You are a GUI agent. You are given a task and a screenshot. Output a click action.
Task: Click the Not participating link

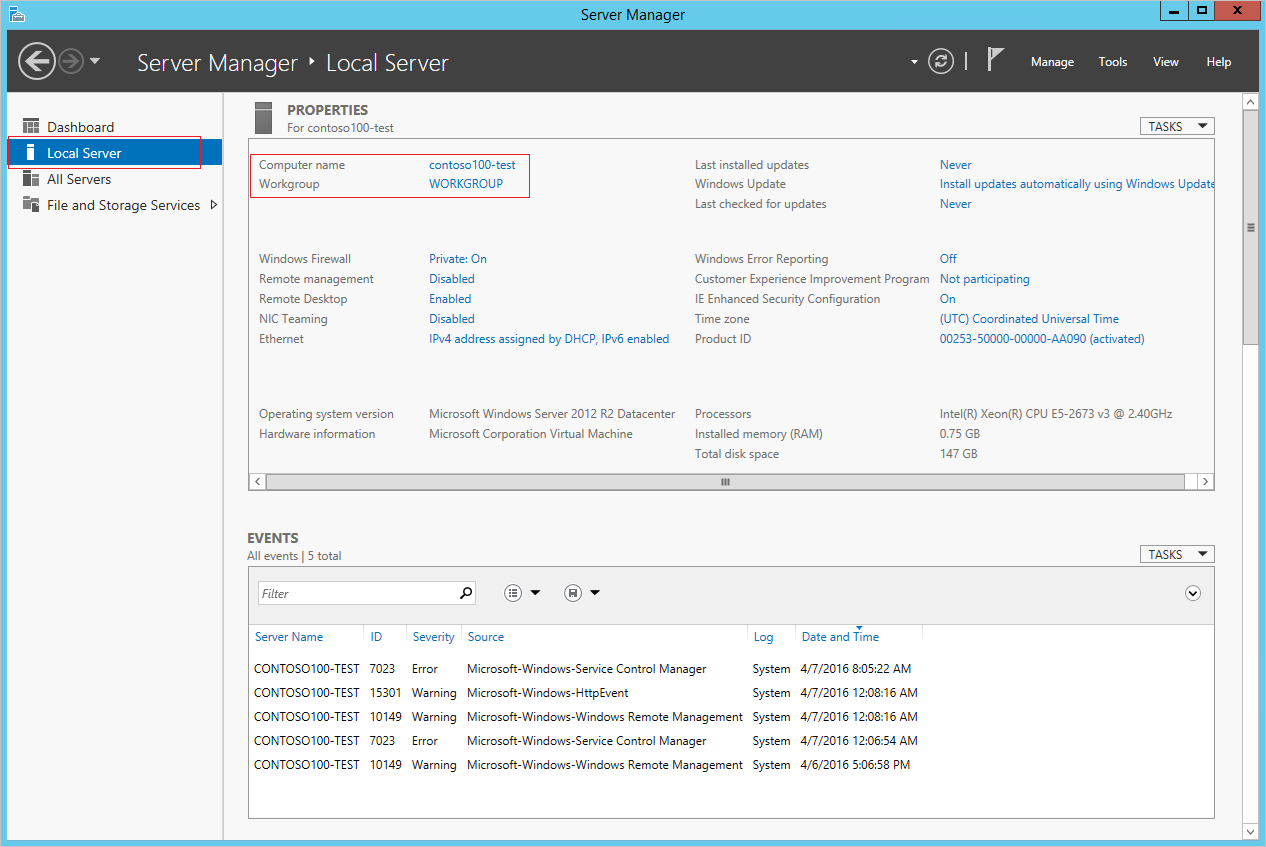tap(985, 279)
